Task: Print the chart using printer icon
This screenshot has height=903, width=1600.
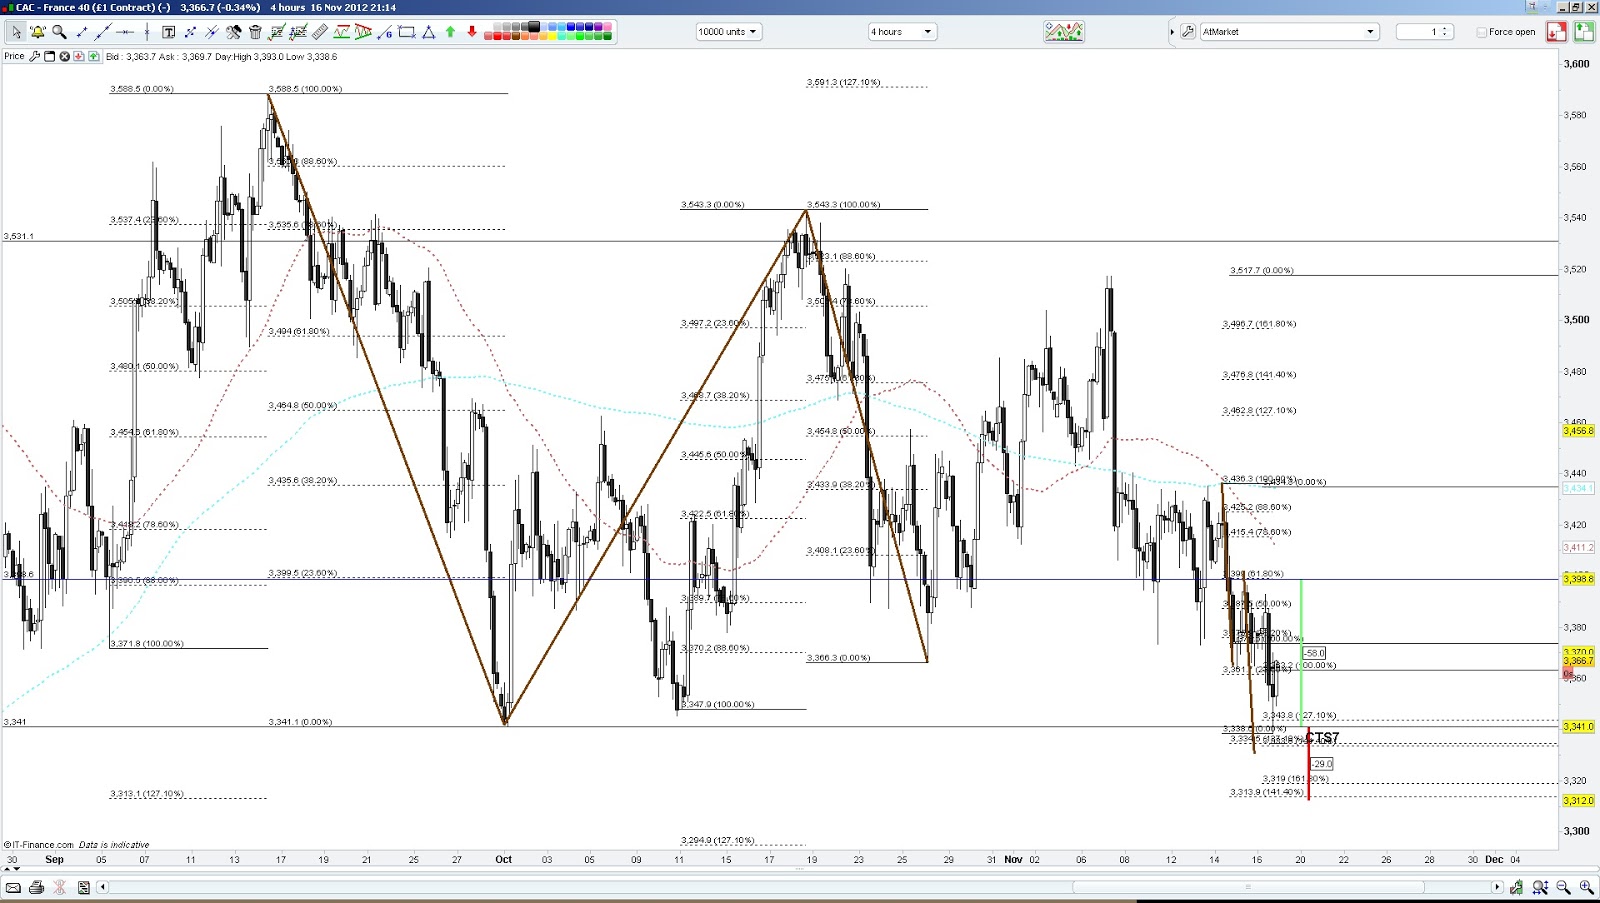Action: tap(37, 887)
